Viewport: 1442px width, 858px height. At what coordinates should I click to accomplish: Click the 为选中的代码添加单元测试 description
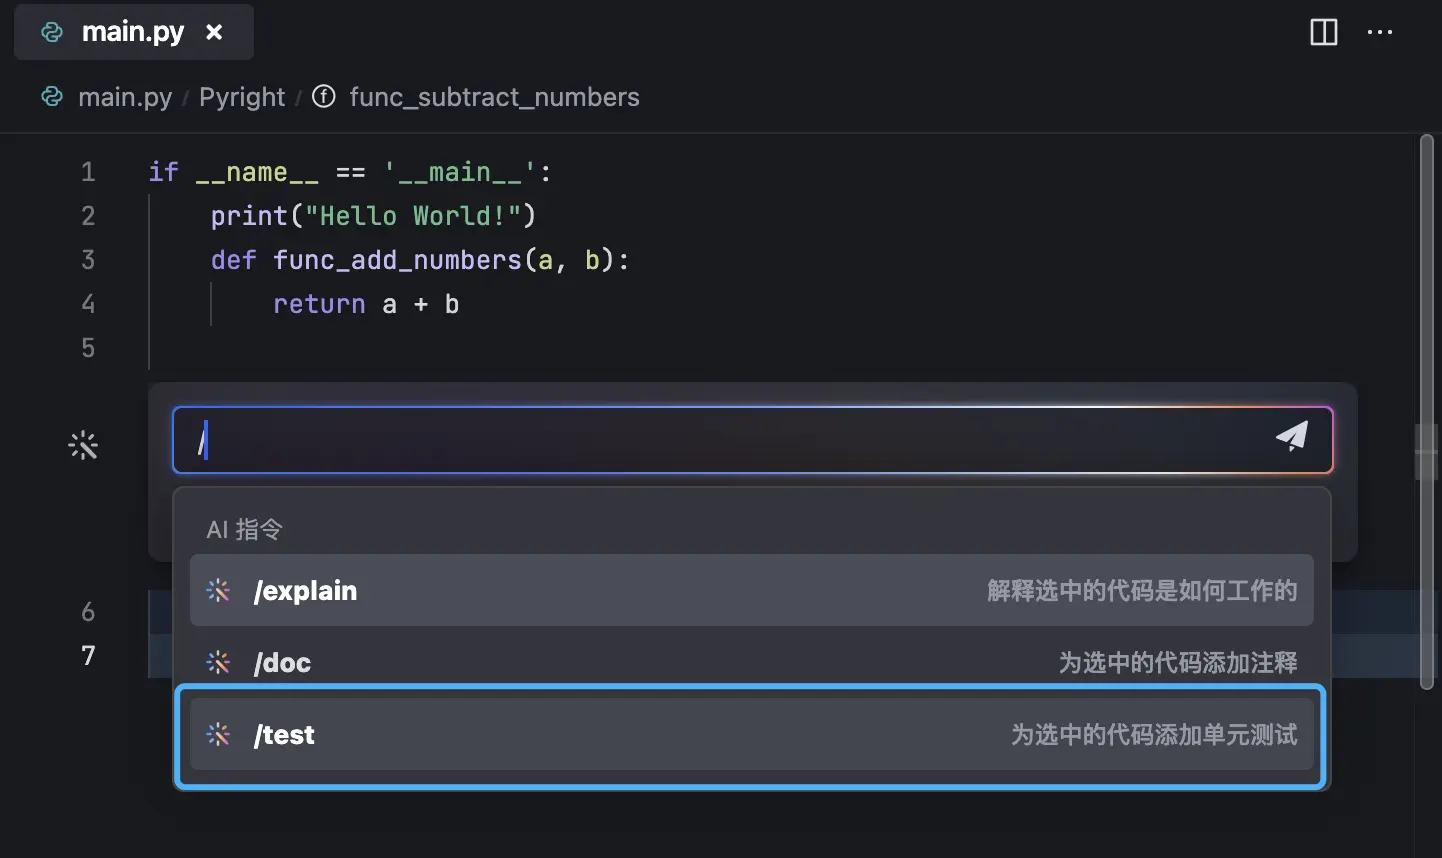pos(1154,735)
